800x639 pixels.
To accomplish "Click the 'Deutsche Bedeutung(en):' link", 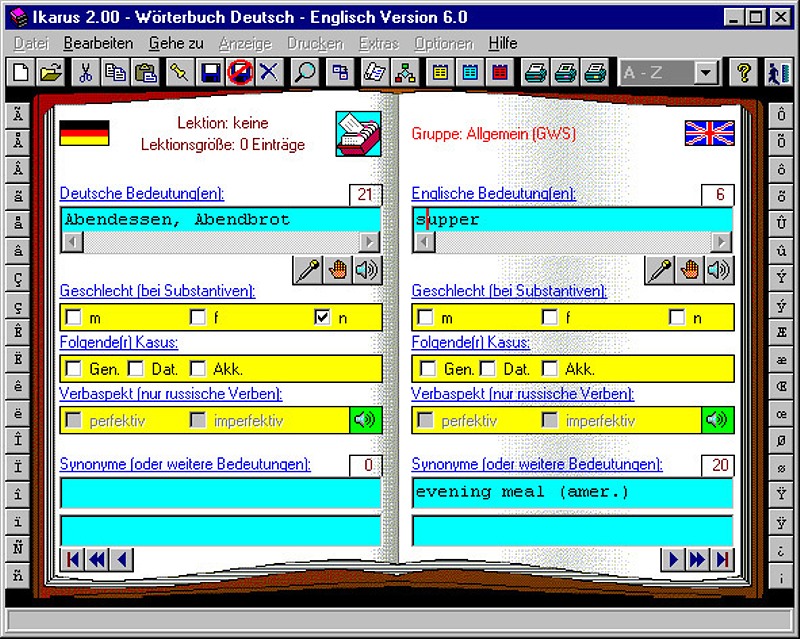I will [x=142, y=193].
